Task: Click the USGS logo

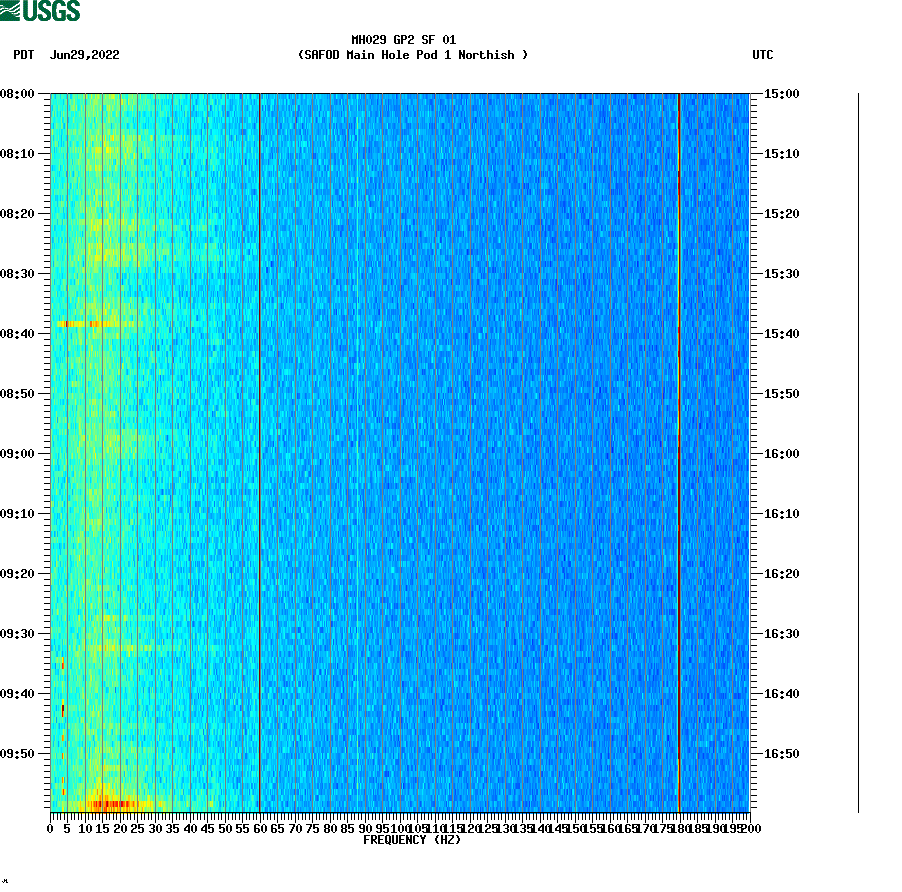Action: (x=40, y=10)
